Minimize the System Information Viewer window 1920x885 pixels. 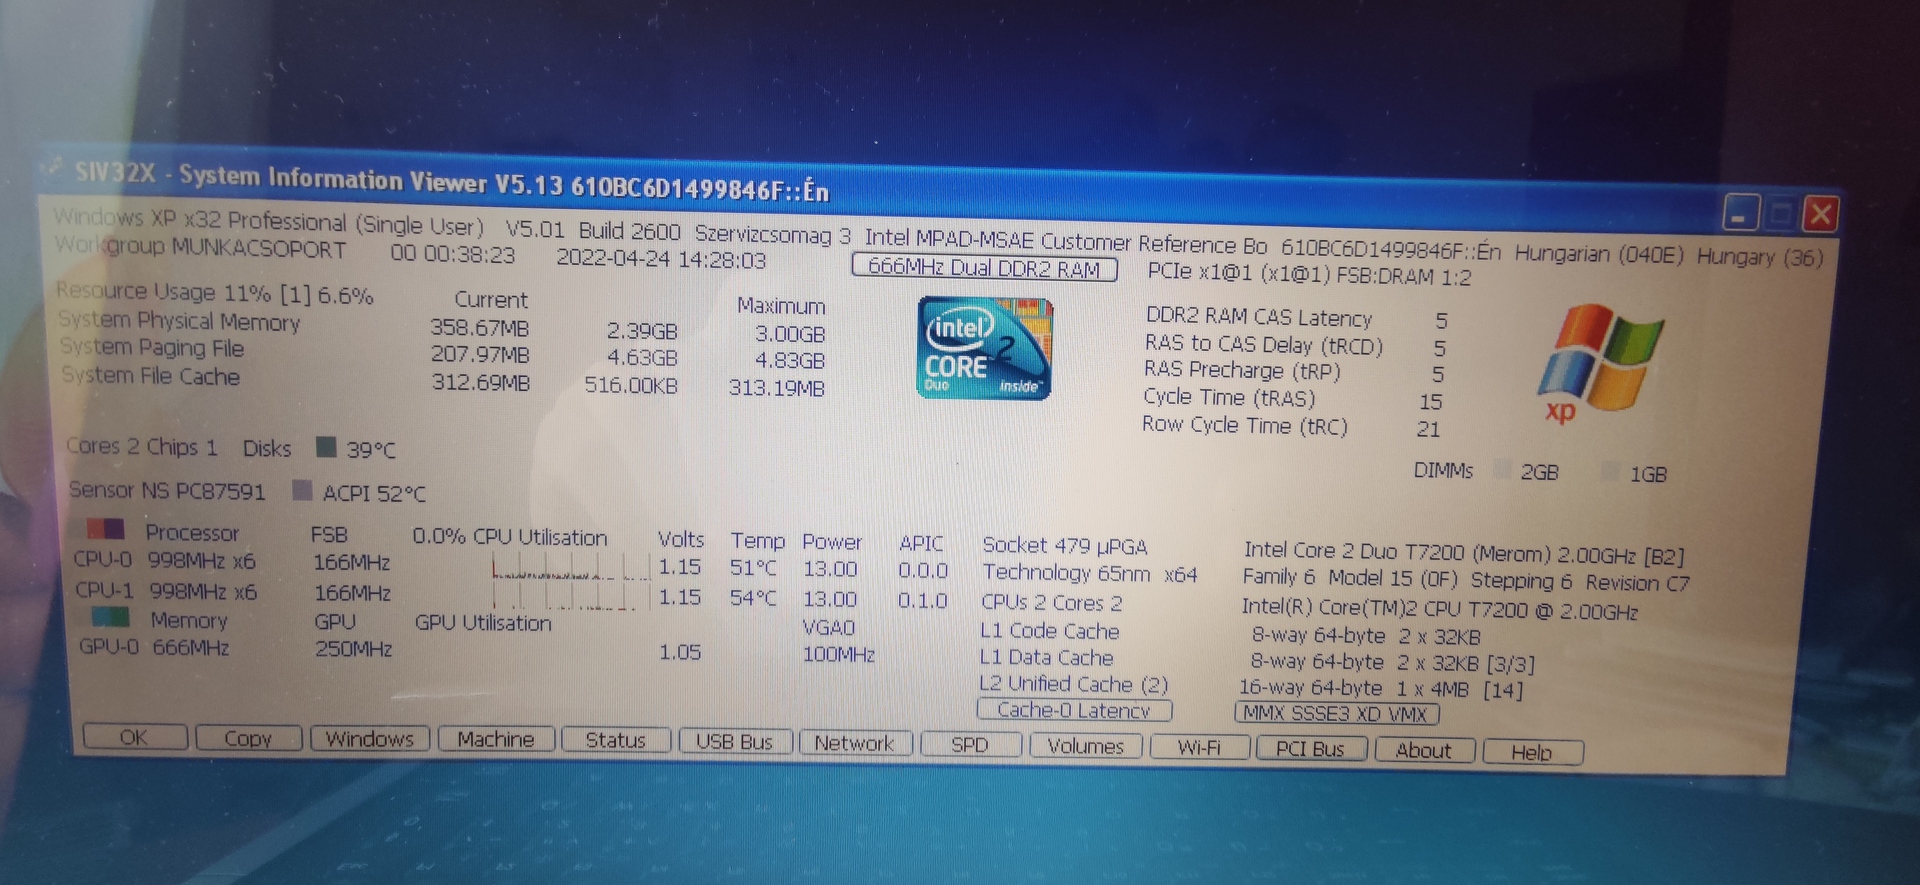(x=1741, y=213)
